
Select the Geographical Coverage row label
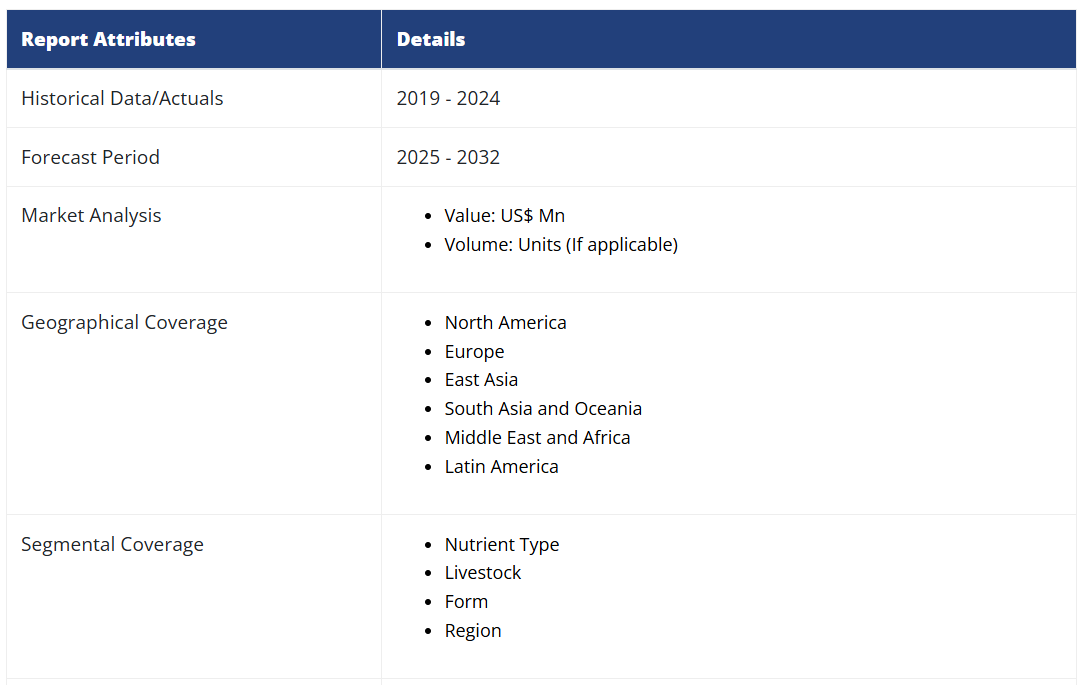click(x=124, y=322)
